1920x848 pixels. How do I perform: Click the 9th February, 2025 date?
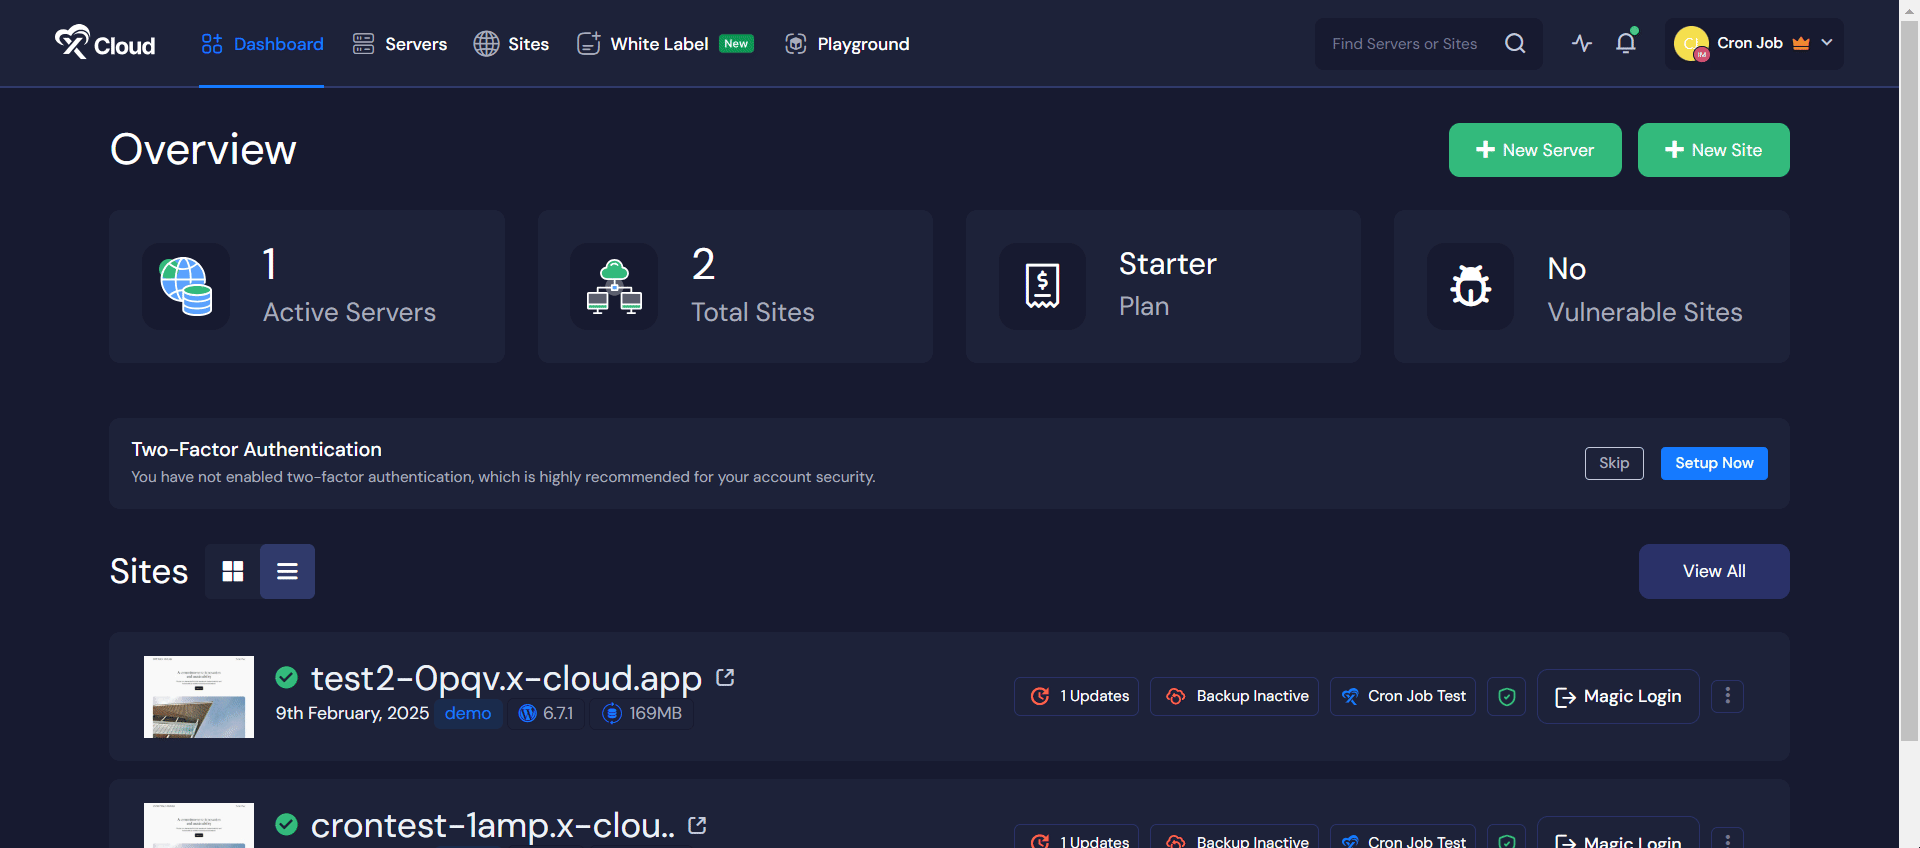[x=352, y=713]
